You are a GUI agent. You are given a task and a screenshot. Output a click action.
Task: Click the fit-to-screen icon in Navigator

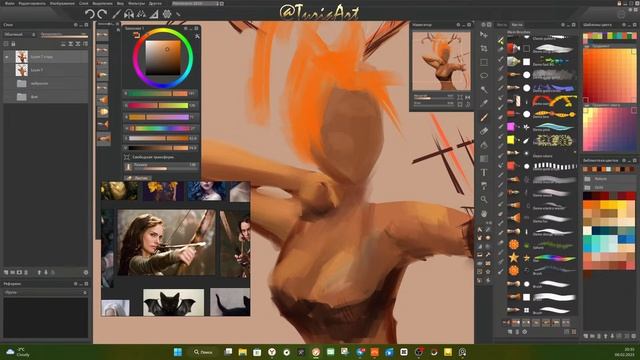point(460,98)
